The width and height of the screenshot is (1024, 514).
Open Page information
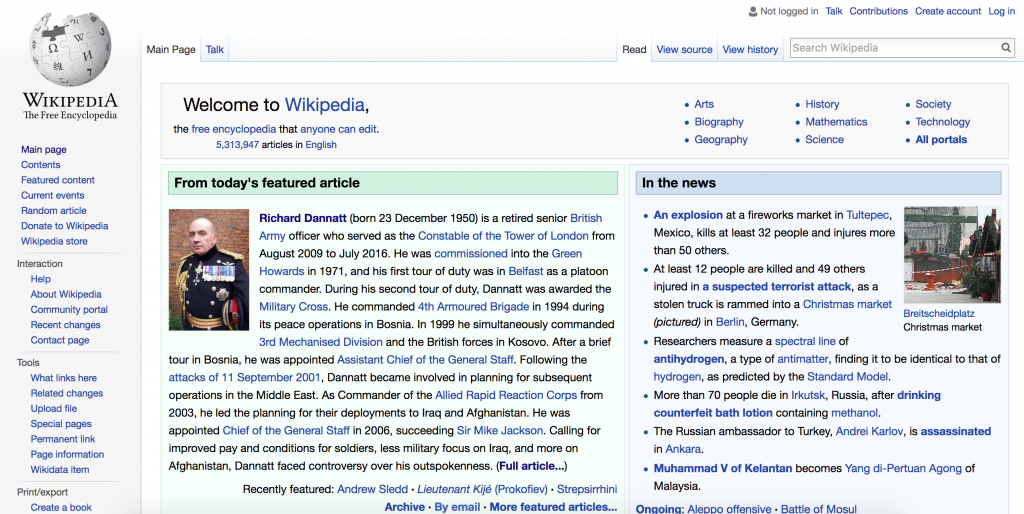[67, 454]
